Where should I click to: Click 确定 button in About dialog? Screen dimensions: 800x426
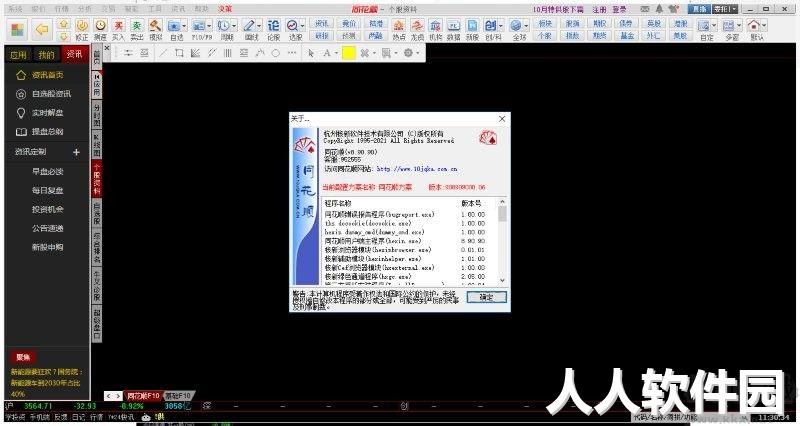point(486,297)
